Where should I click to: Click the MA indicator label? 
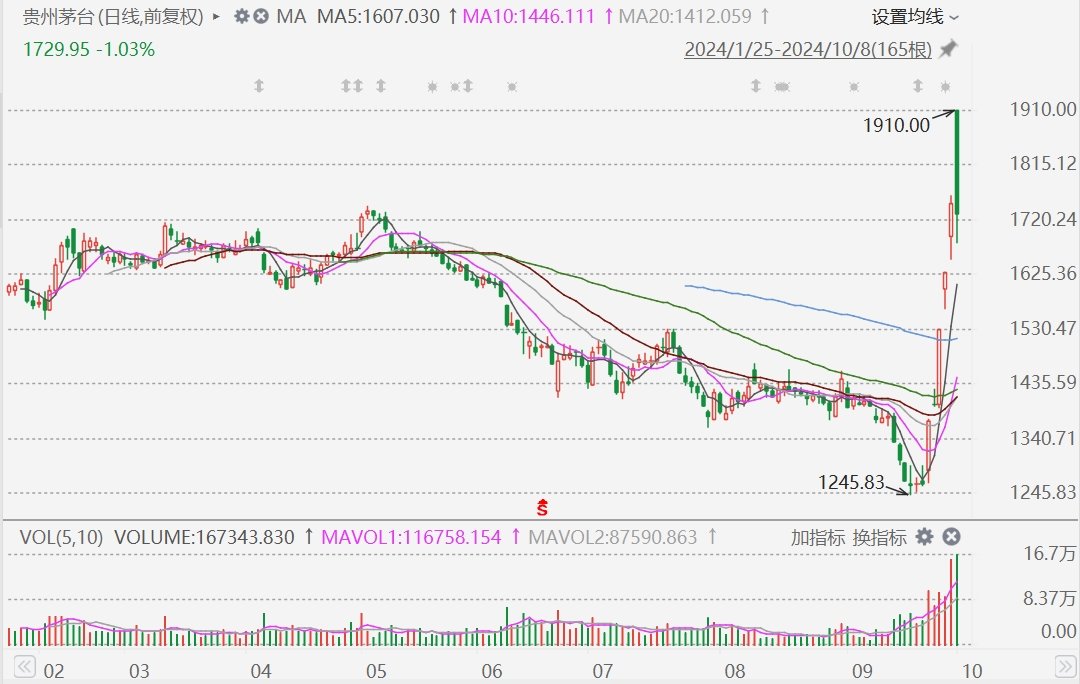pos(291,17)
